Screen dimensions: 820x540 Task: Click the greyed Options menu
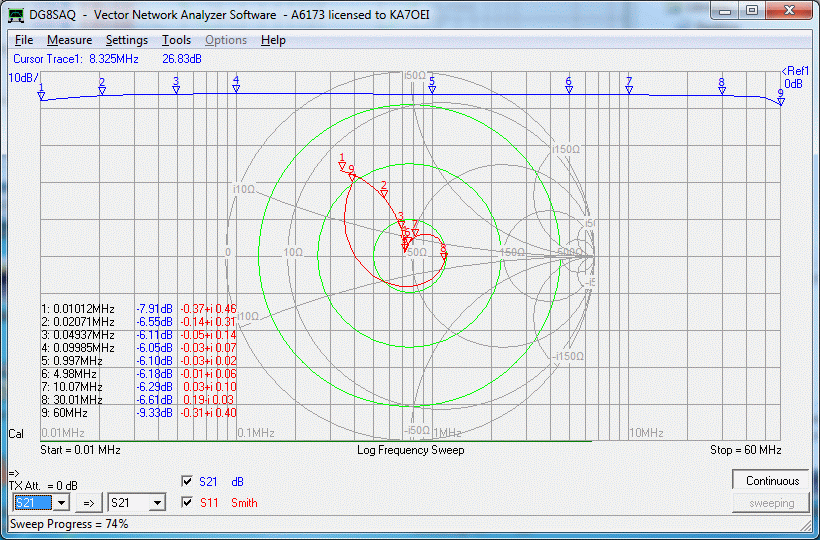226,40
